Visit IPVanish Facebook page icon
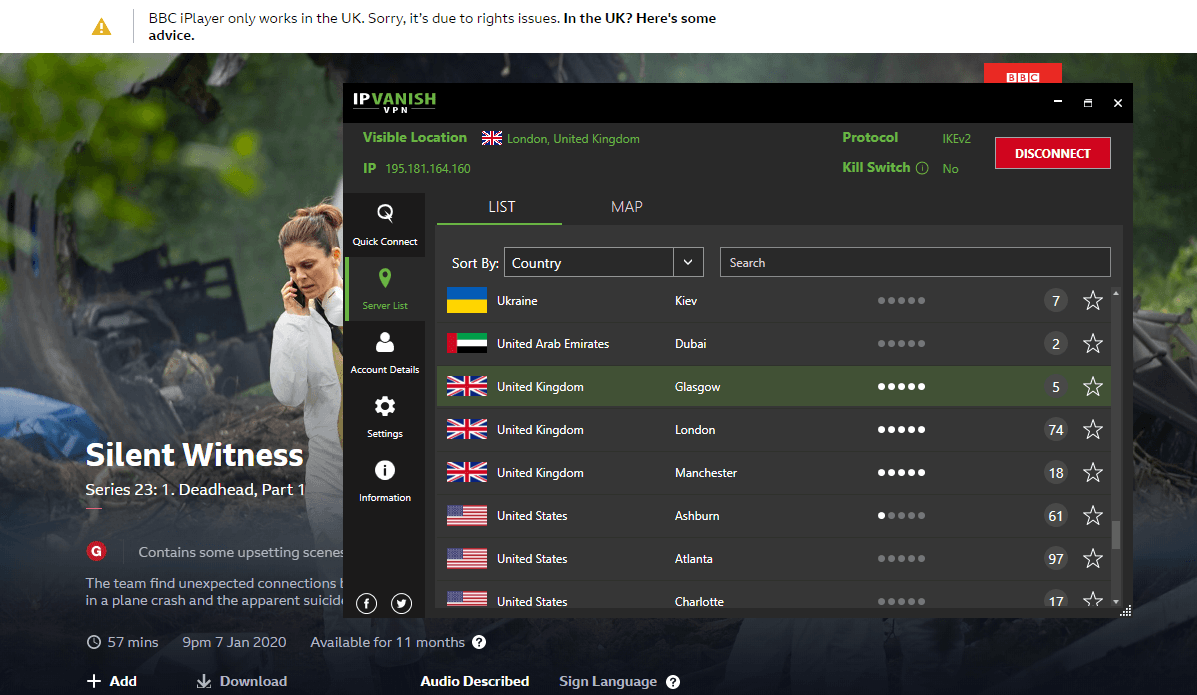This screenshot has width=1197, height=695. pyautogui.click(x=366, y=603)
